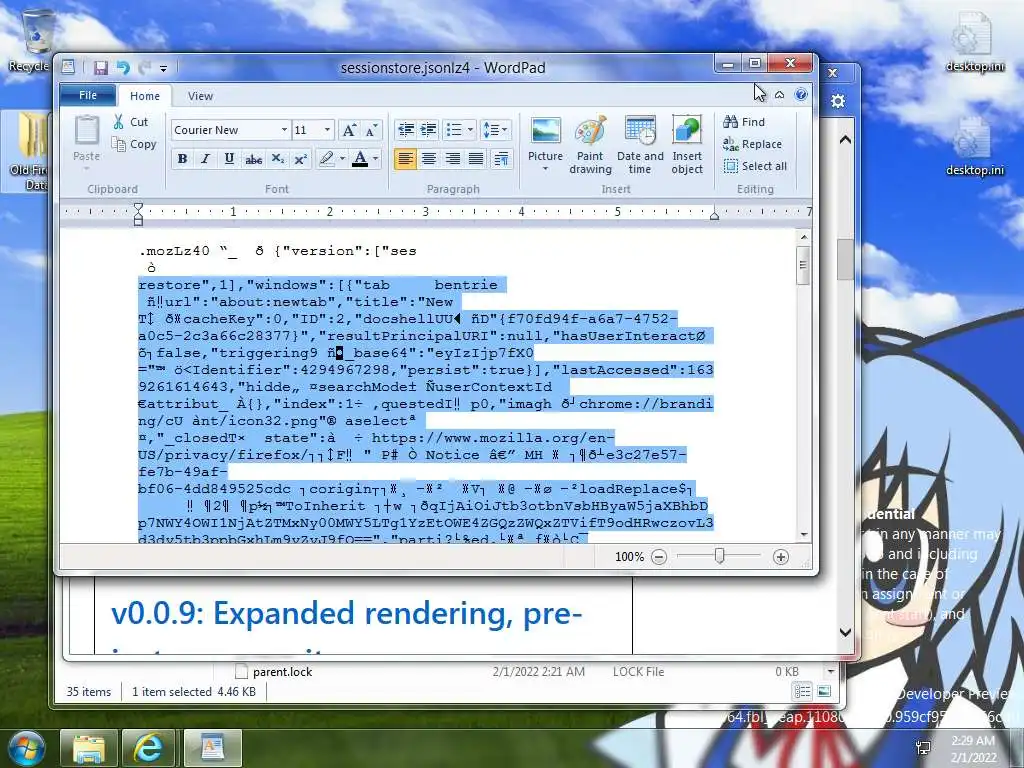Align text left
Screen dimensions: 1024x768
(405, 159)
